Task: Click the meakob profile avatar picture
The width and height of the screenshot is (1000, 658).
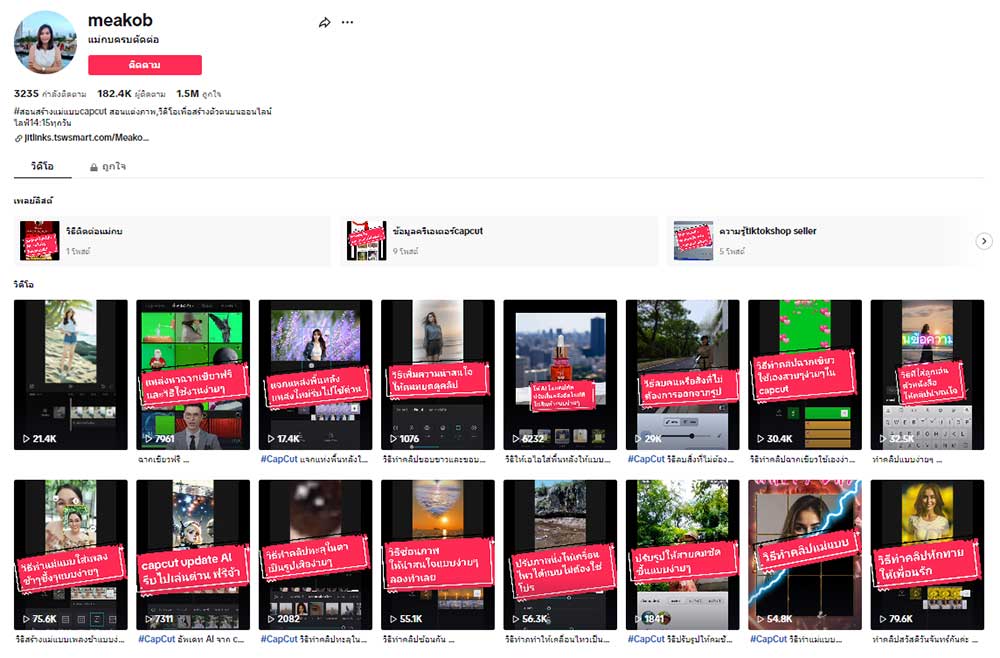Action: tap(45, 42)
